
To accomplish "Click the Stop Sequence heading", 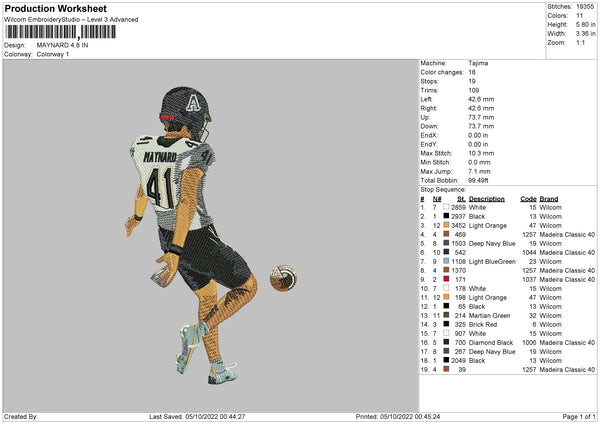I will coord(443,189).
